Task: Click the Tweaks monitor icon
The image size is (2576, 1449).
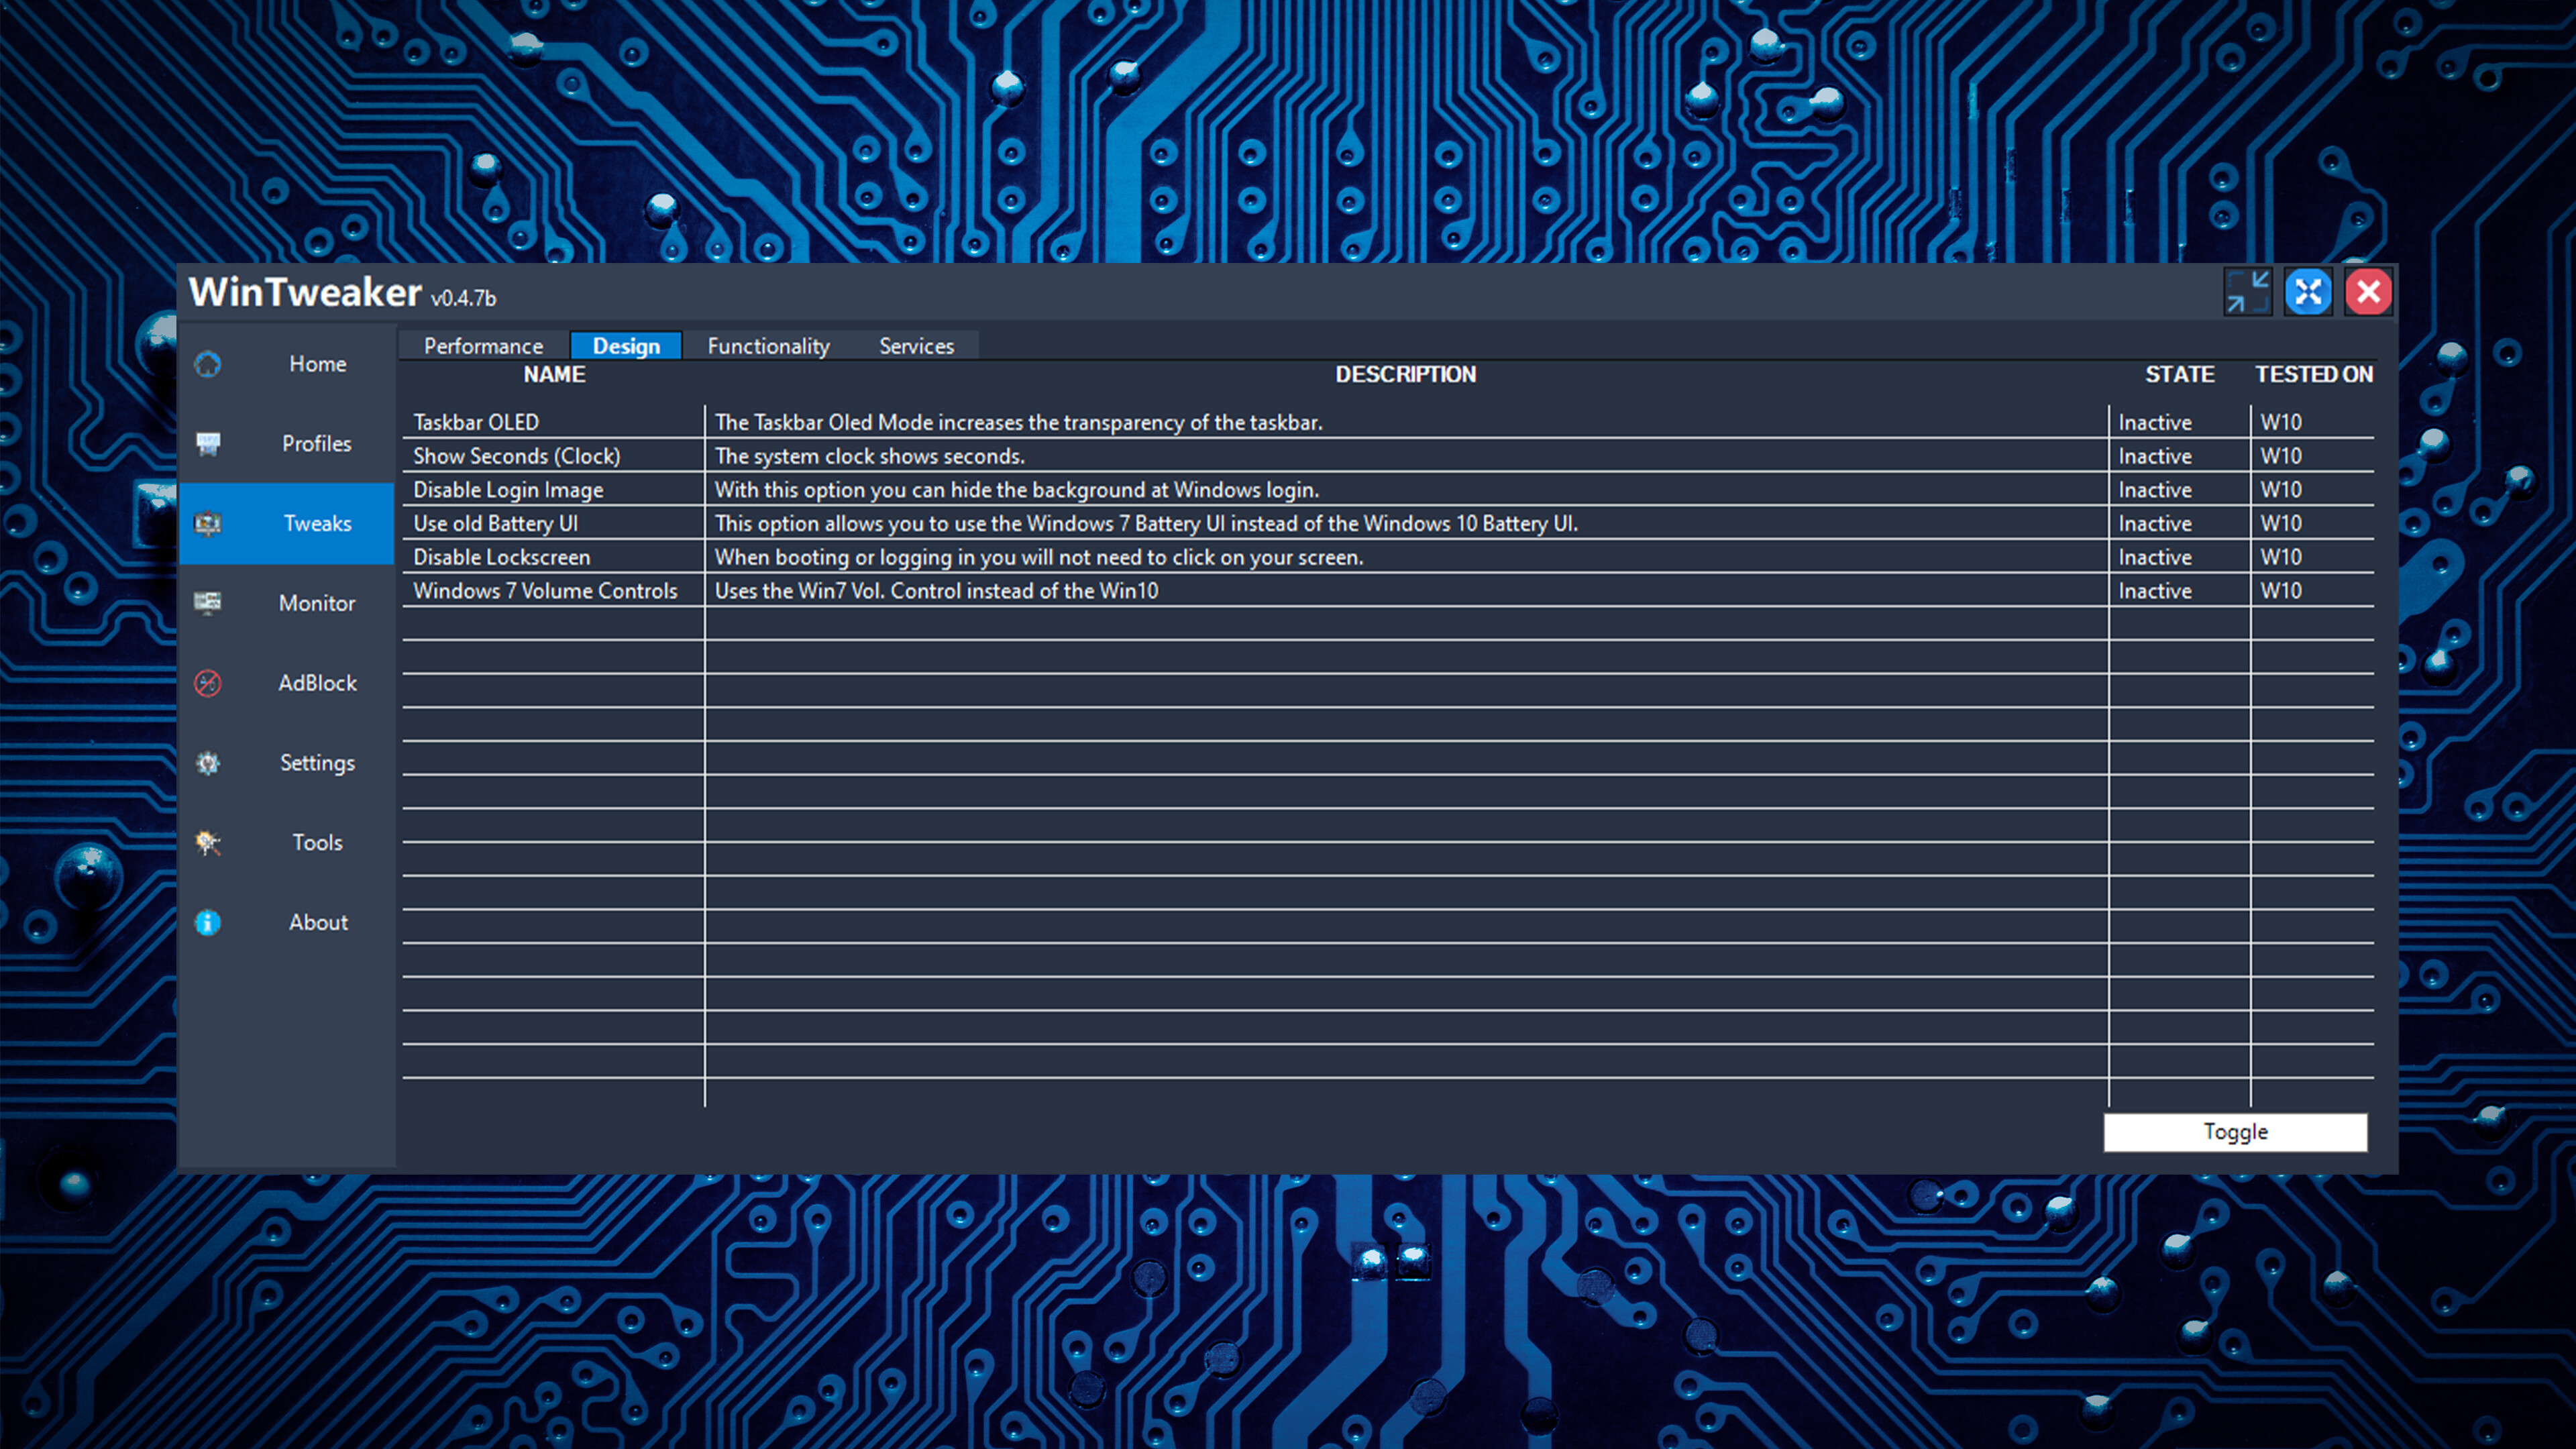Action: (x=208, y=523)
